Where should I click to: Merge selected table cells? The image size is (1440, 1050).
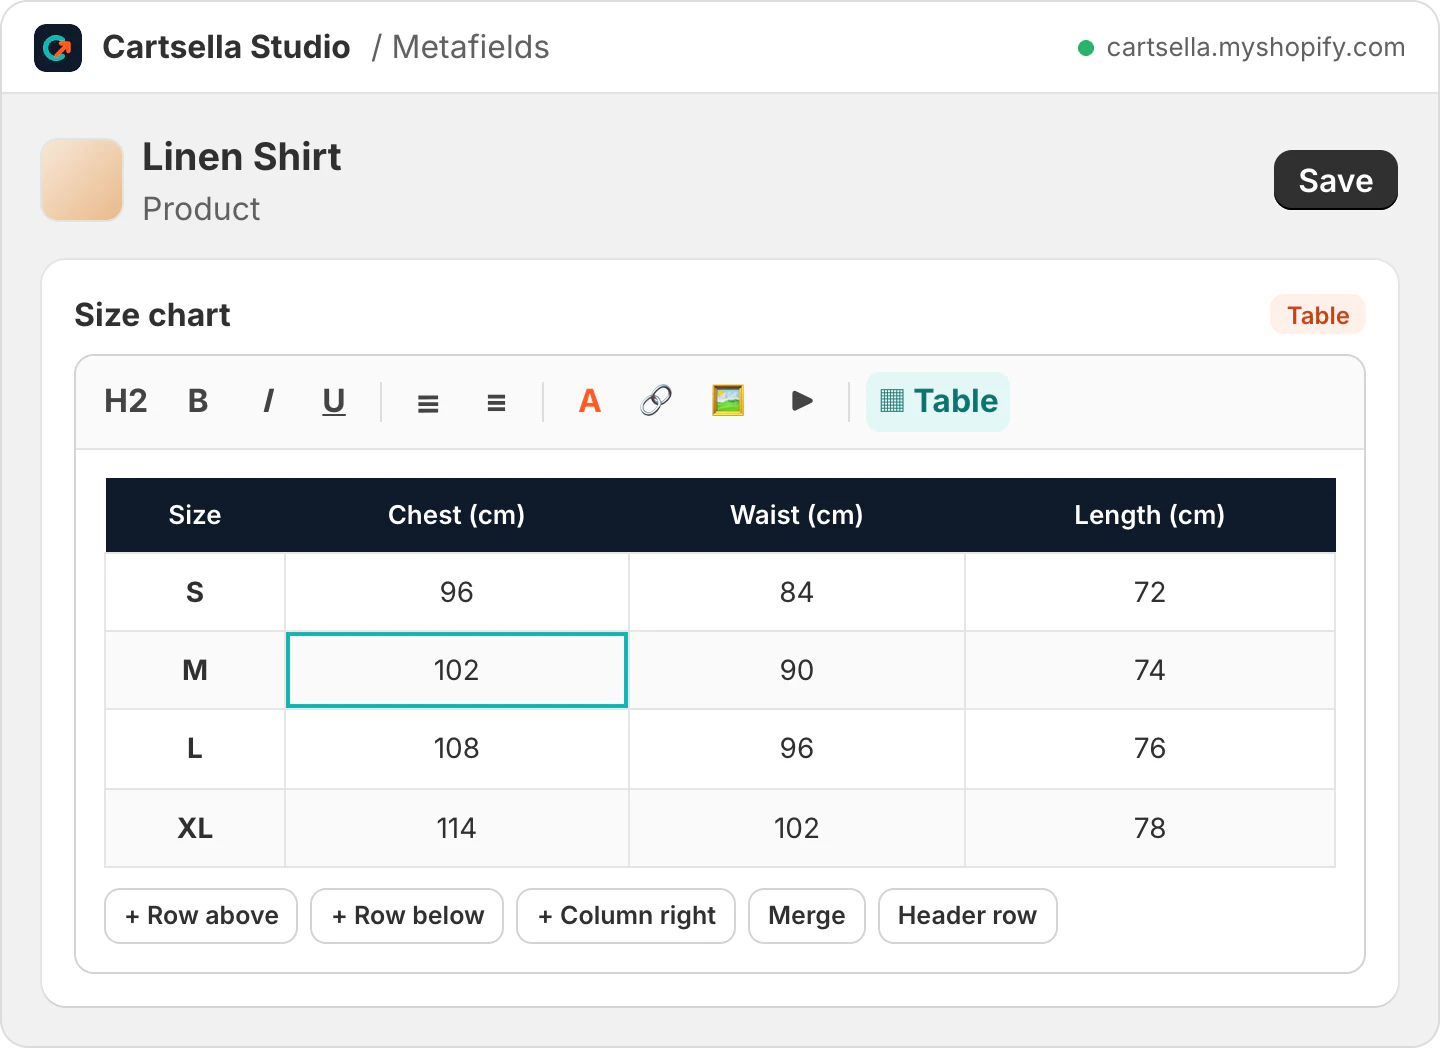pos(807,916)
